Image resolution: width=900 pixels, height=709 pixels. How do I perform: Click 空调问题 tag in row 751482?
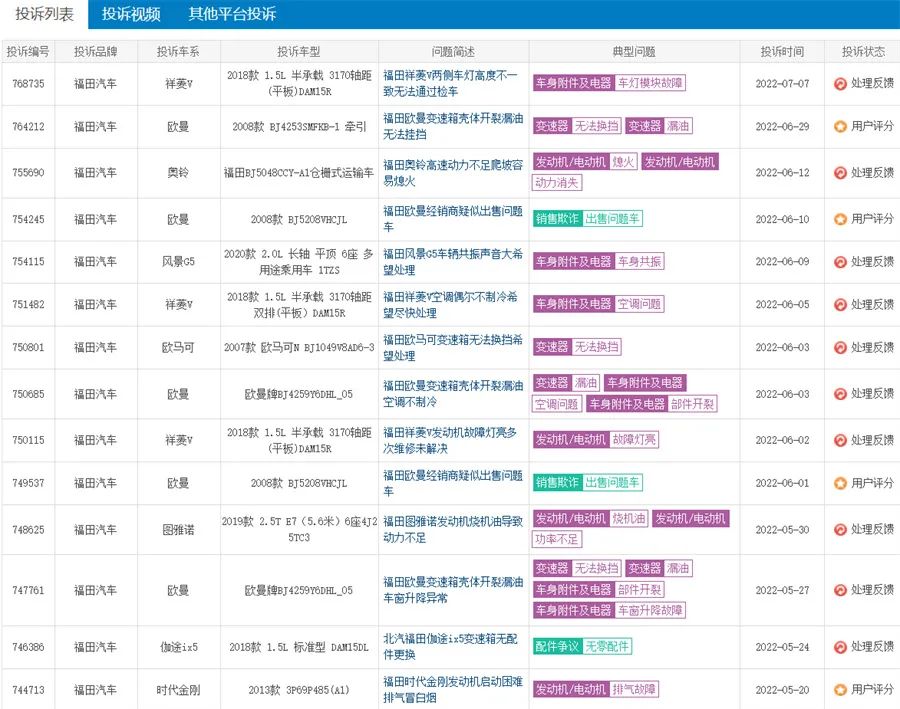point(639,304)
